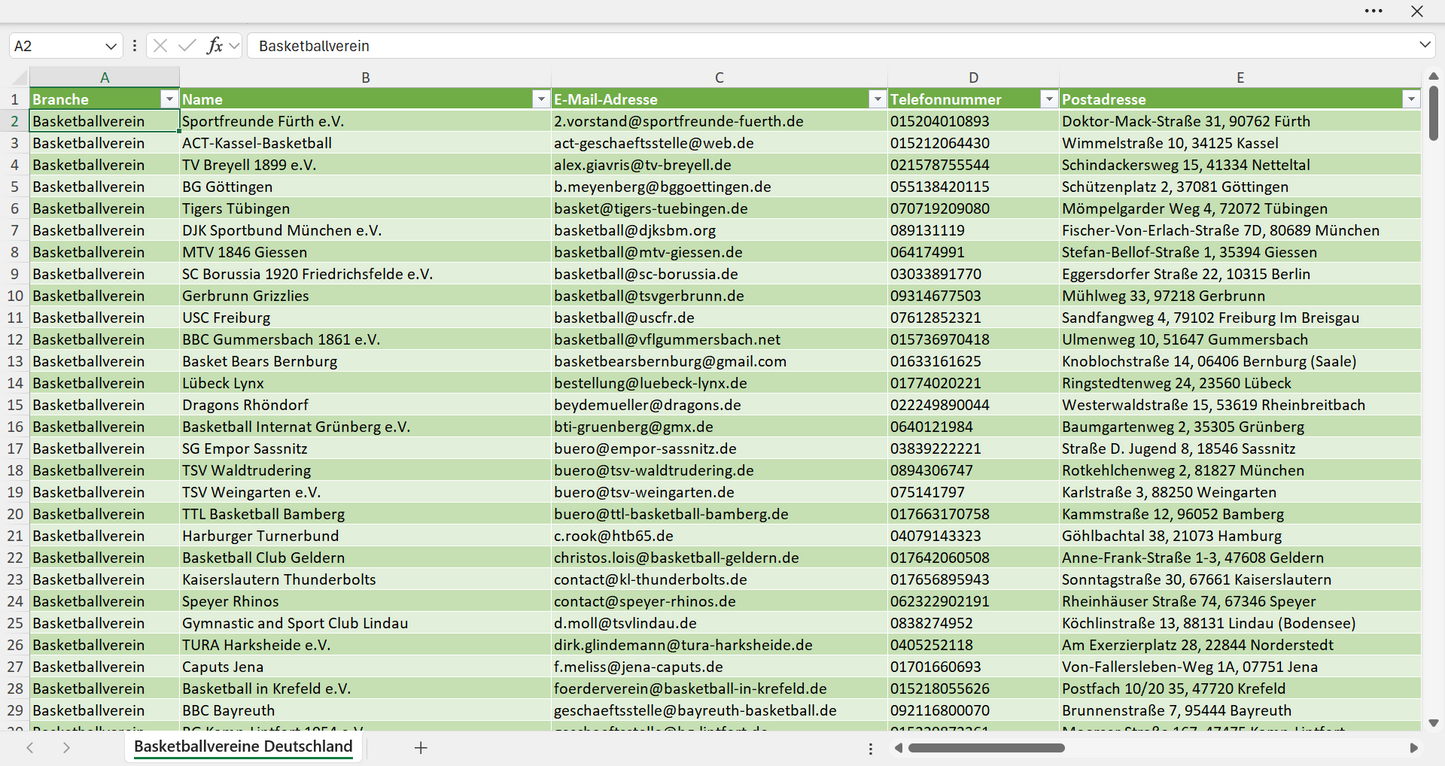
Task: Open the more options ellipsis menu
Action: tap(1373, 11)
